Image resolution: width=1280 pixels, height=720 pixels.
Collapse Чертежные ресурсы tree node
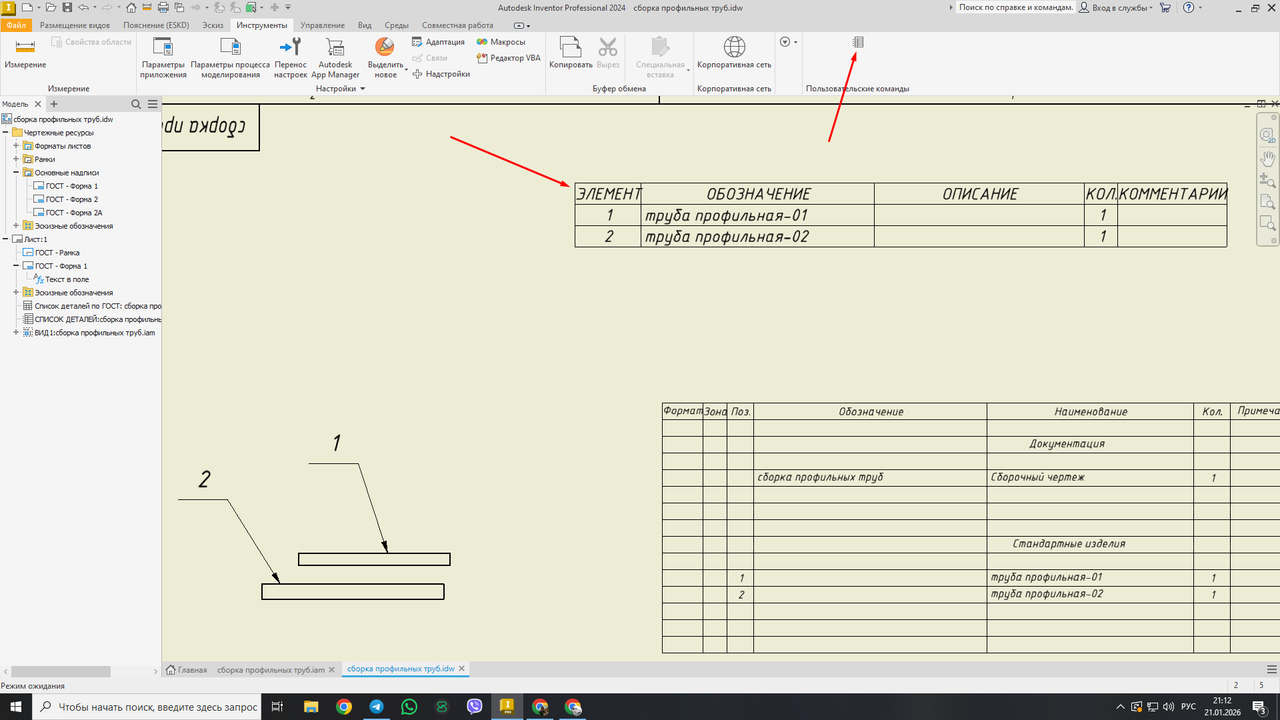coord(5,132)
